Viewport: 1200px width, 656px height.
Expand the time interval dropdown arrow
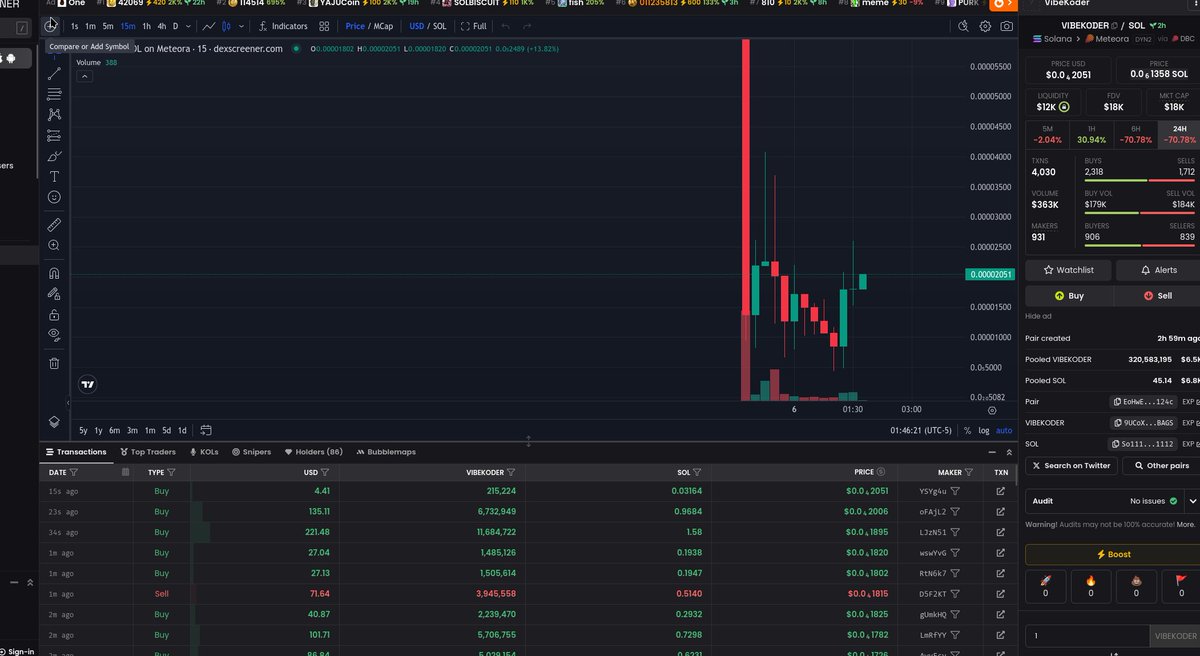190,26
